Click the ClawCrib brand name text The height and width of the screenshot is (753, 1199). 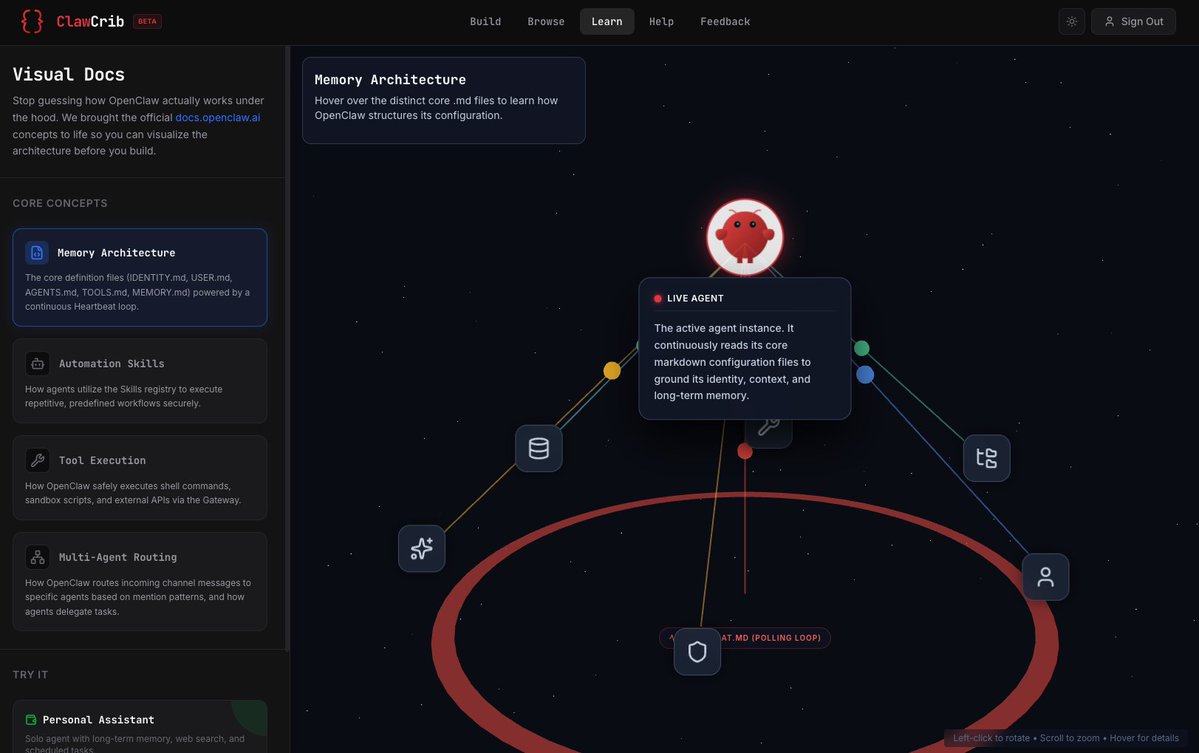pos(90,21)
